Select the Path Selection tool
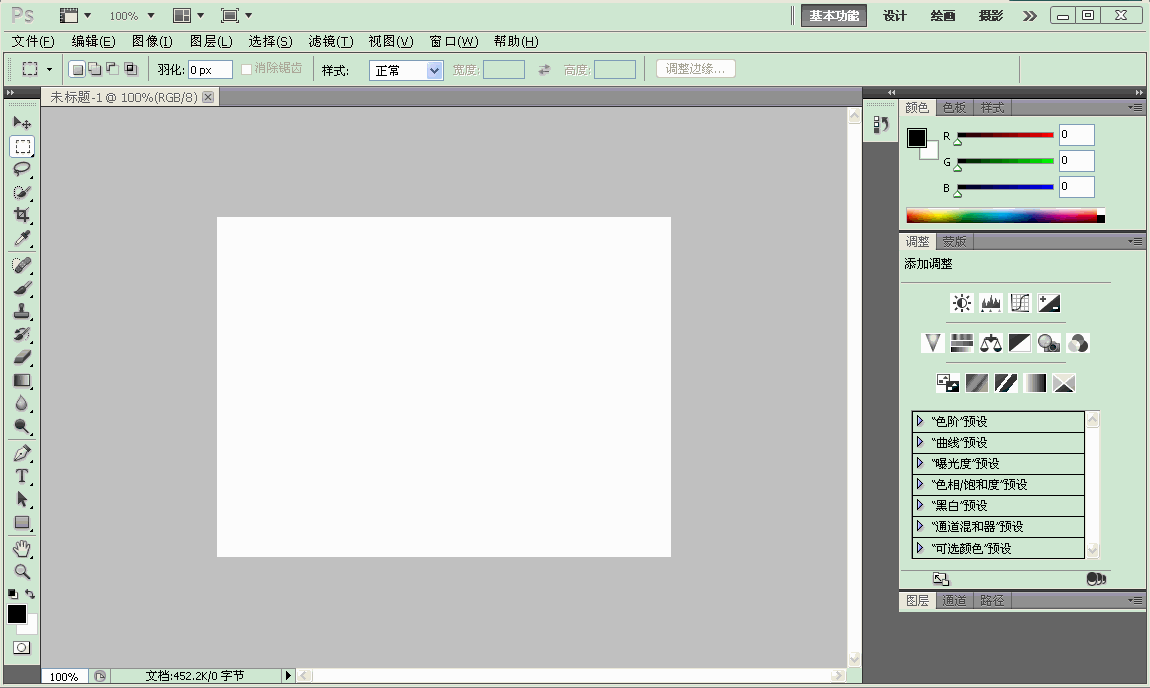Image resolution: width=1150 pixels, height=688 pixels. (22, 499)
